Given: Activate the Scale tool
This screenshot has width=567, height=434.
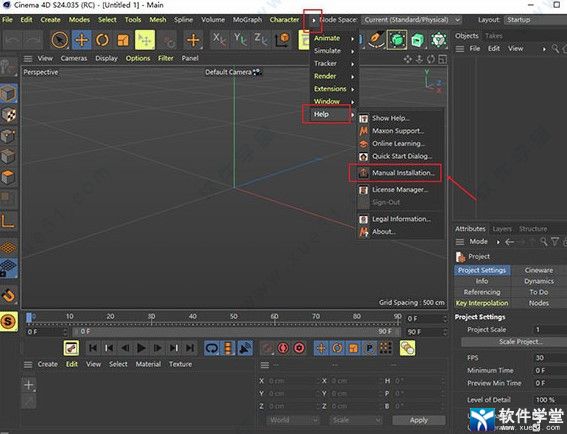Looking at the screenshot, I should coord(123,40).
